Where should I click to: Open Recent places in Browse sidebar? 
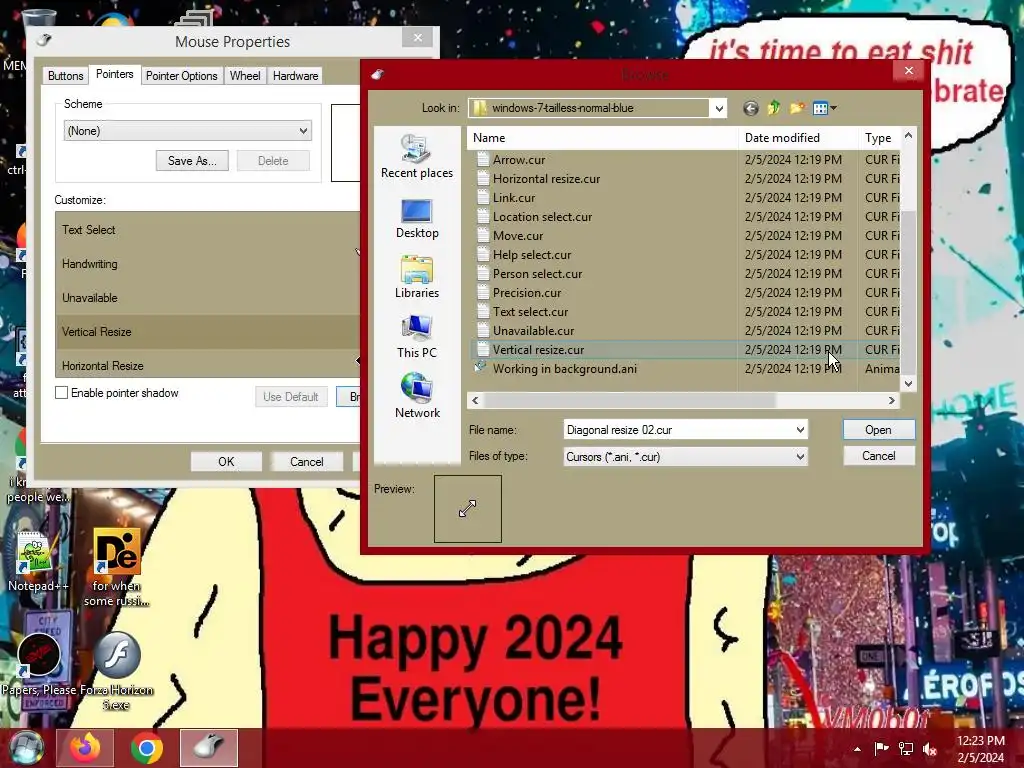click(x=417, y=156)
